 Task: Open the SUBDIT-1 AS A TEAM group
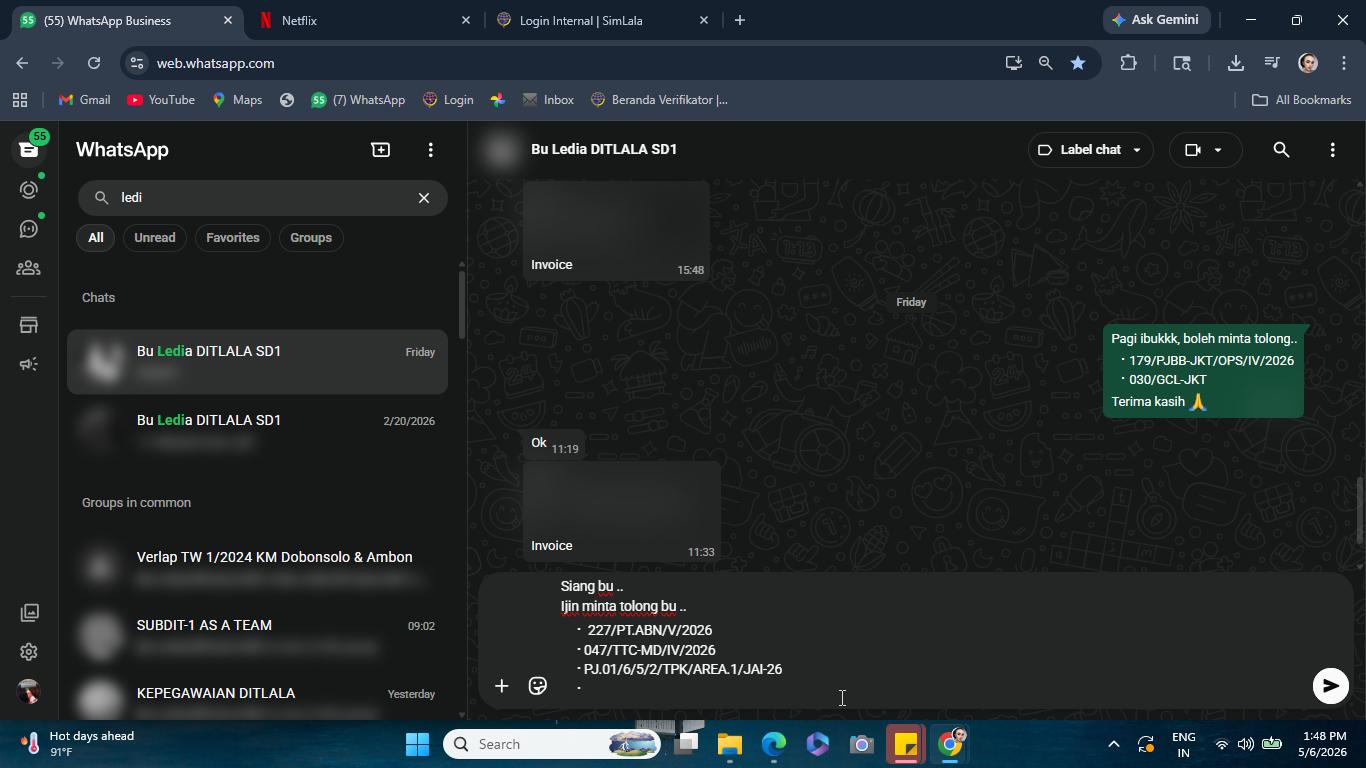[x=258, y=636]
